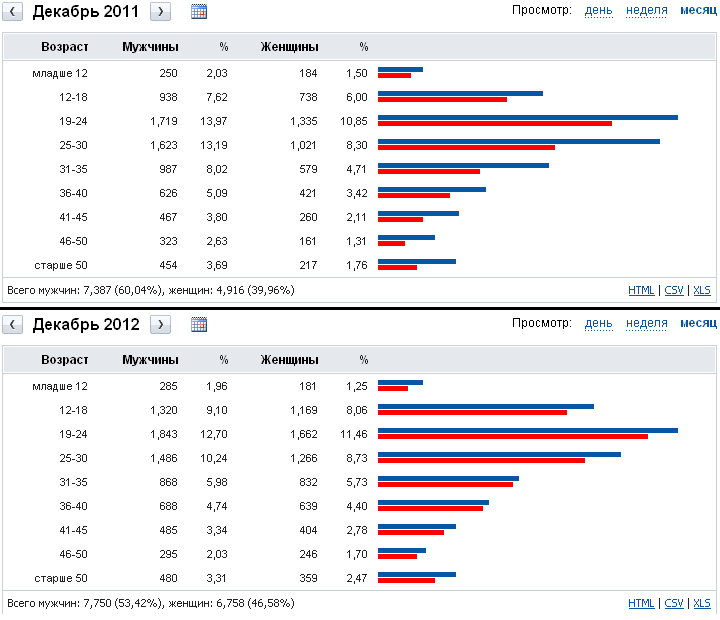Image resolution: width=720 pixels, height=620 pixels.
Task: Click previous arrow beside Декабрь 2012
Action: tap(14, 324)
